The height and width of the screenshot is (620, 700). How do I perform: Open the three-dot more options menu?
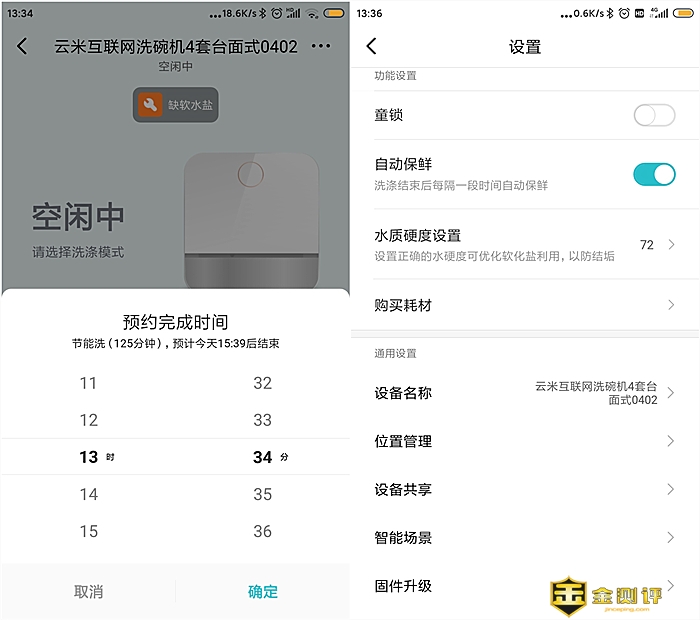[x=320, y=47]
